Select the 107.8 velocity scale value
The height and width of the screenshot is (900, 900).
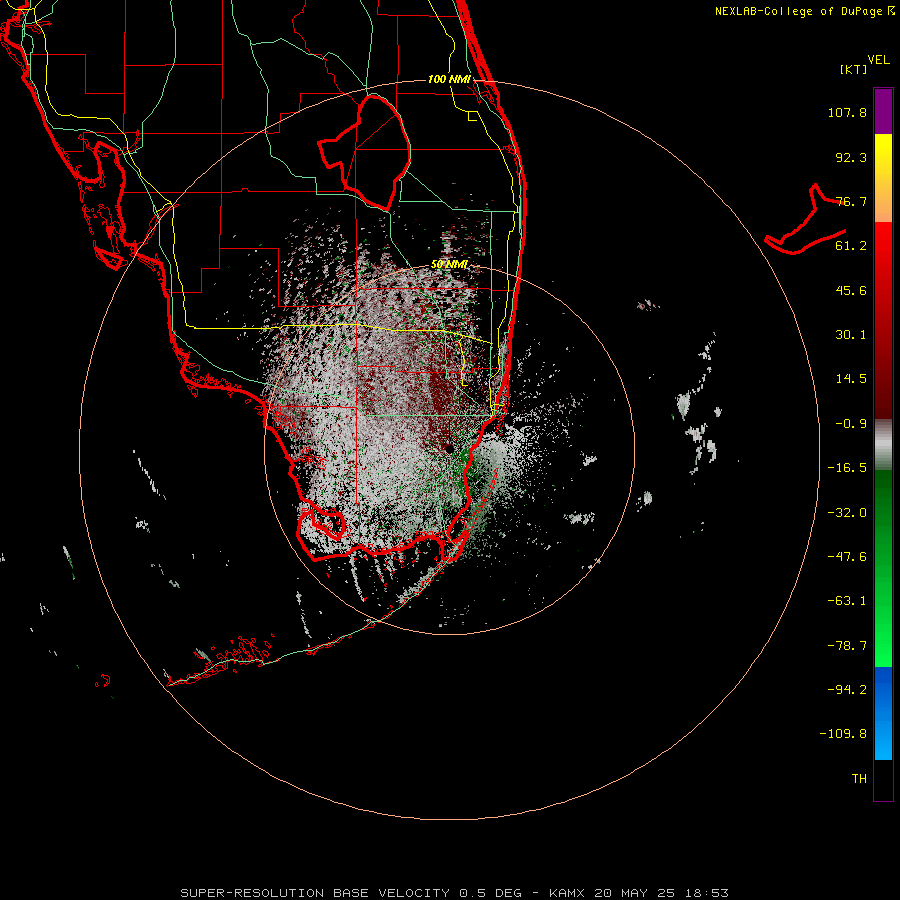coord(847,112)
